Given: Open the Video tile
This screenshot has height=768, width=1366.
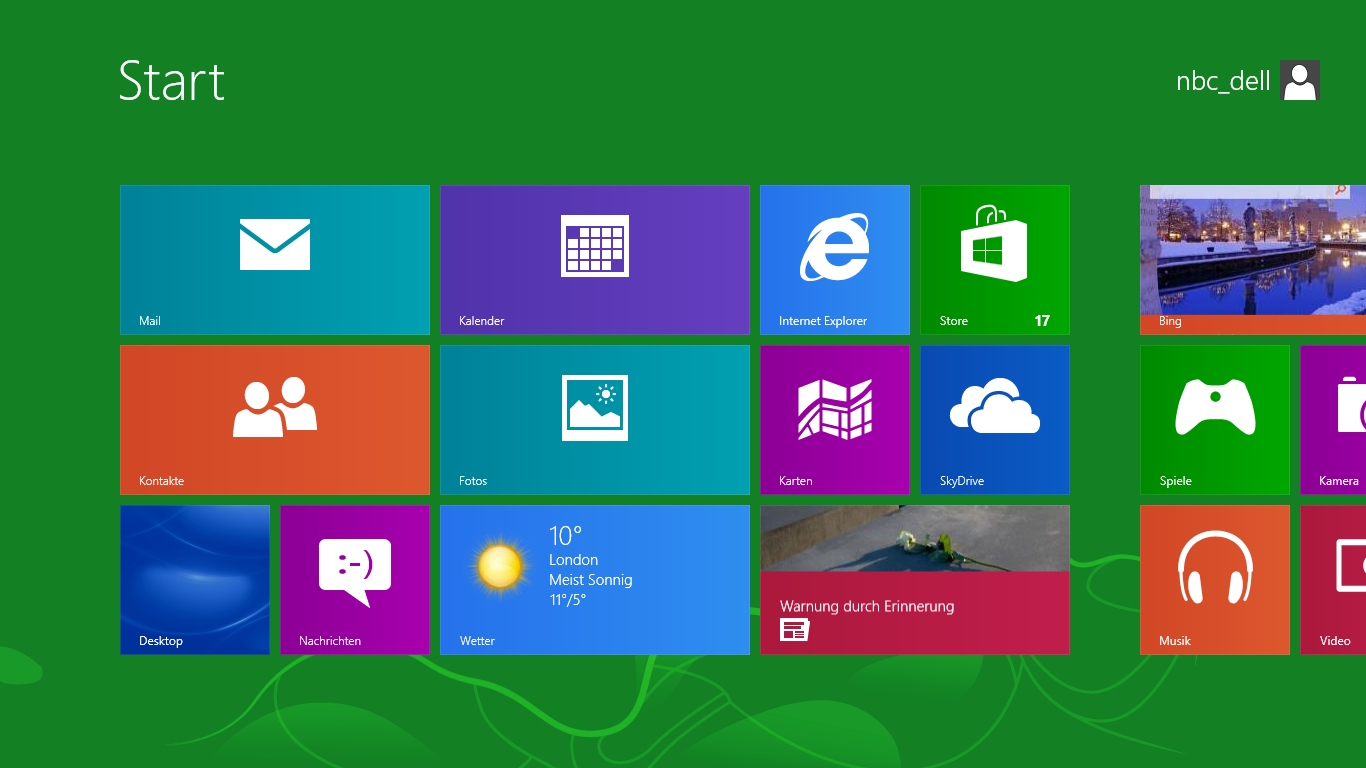Looking at the screenshot, I should pos(1333,580).
